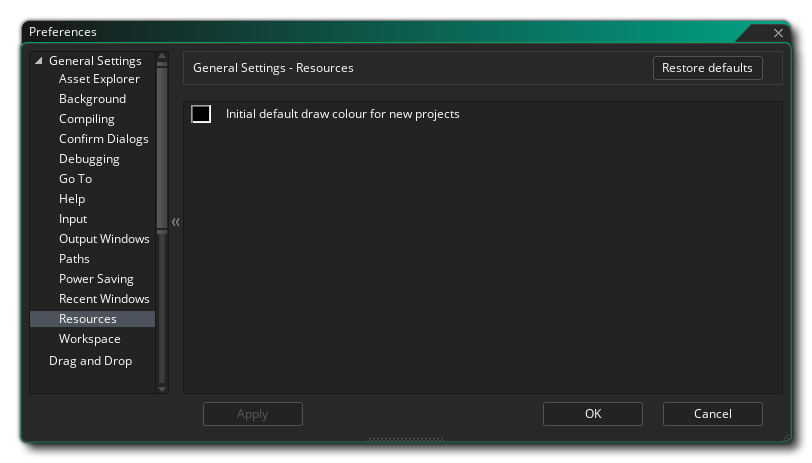Image resolution: width=812 pixels, height=463 pixels.
Task: Open Recent Windows settings
Action: [104, 299]
